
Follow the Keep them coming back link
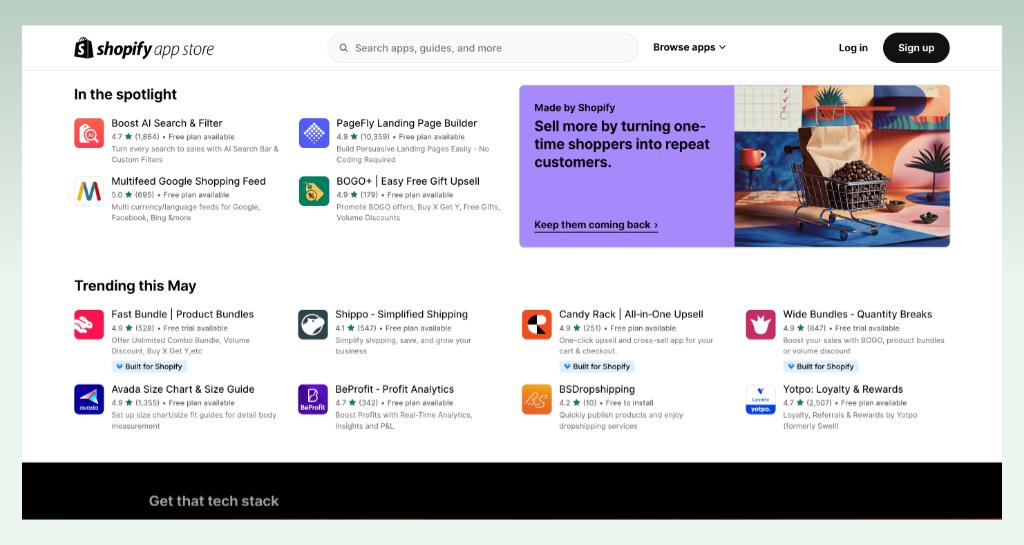coord(596,225)
